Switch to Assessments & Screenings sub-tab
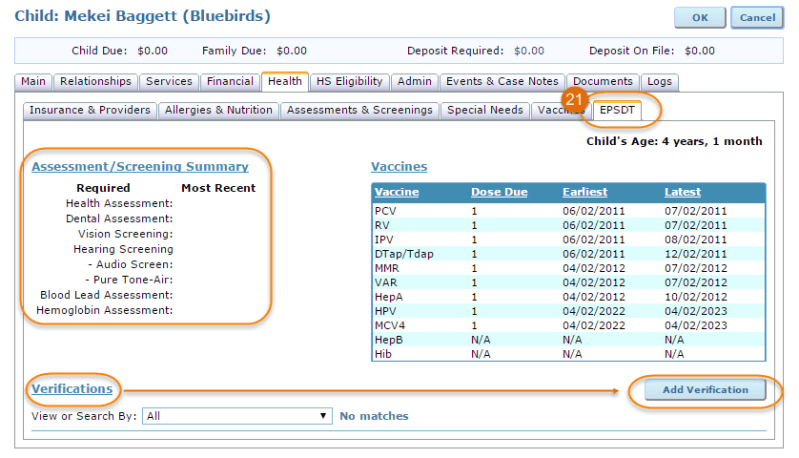 click(x=359, y=110)
